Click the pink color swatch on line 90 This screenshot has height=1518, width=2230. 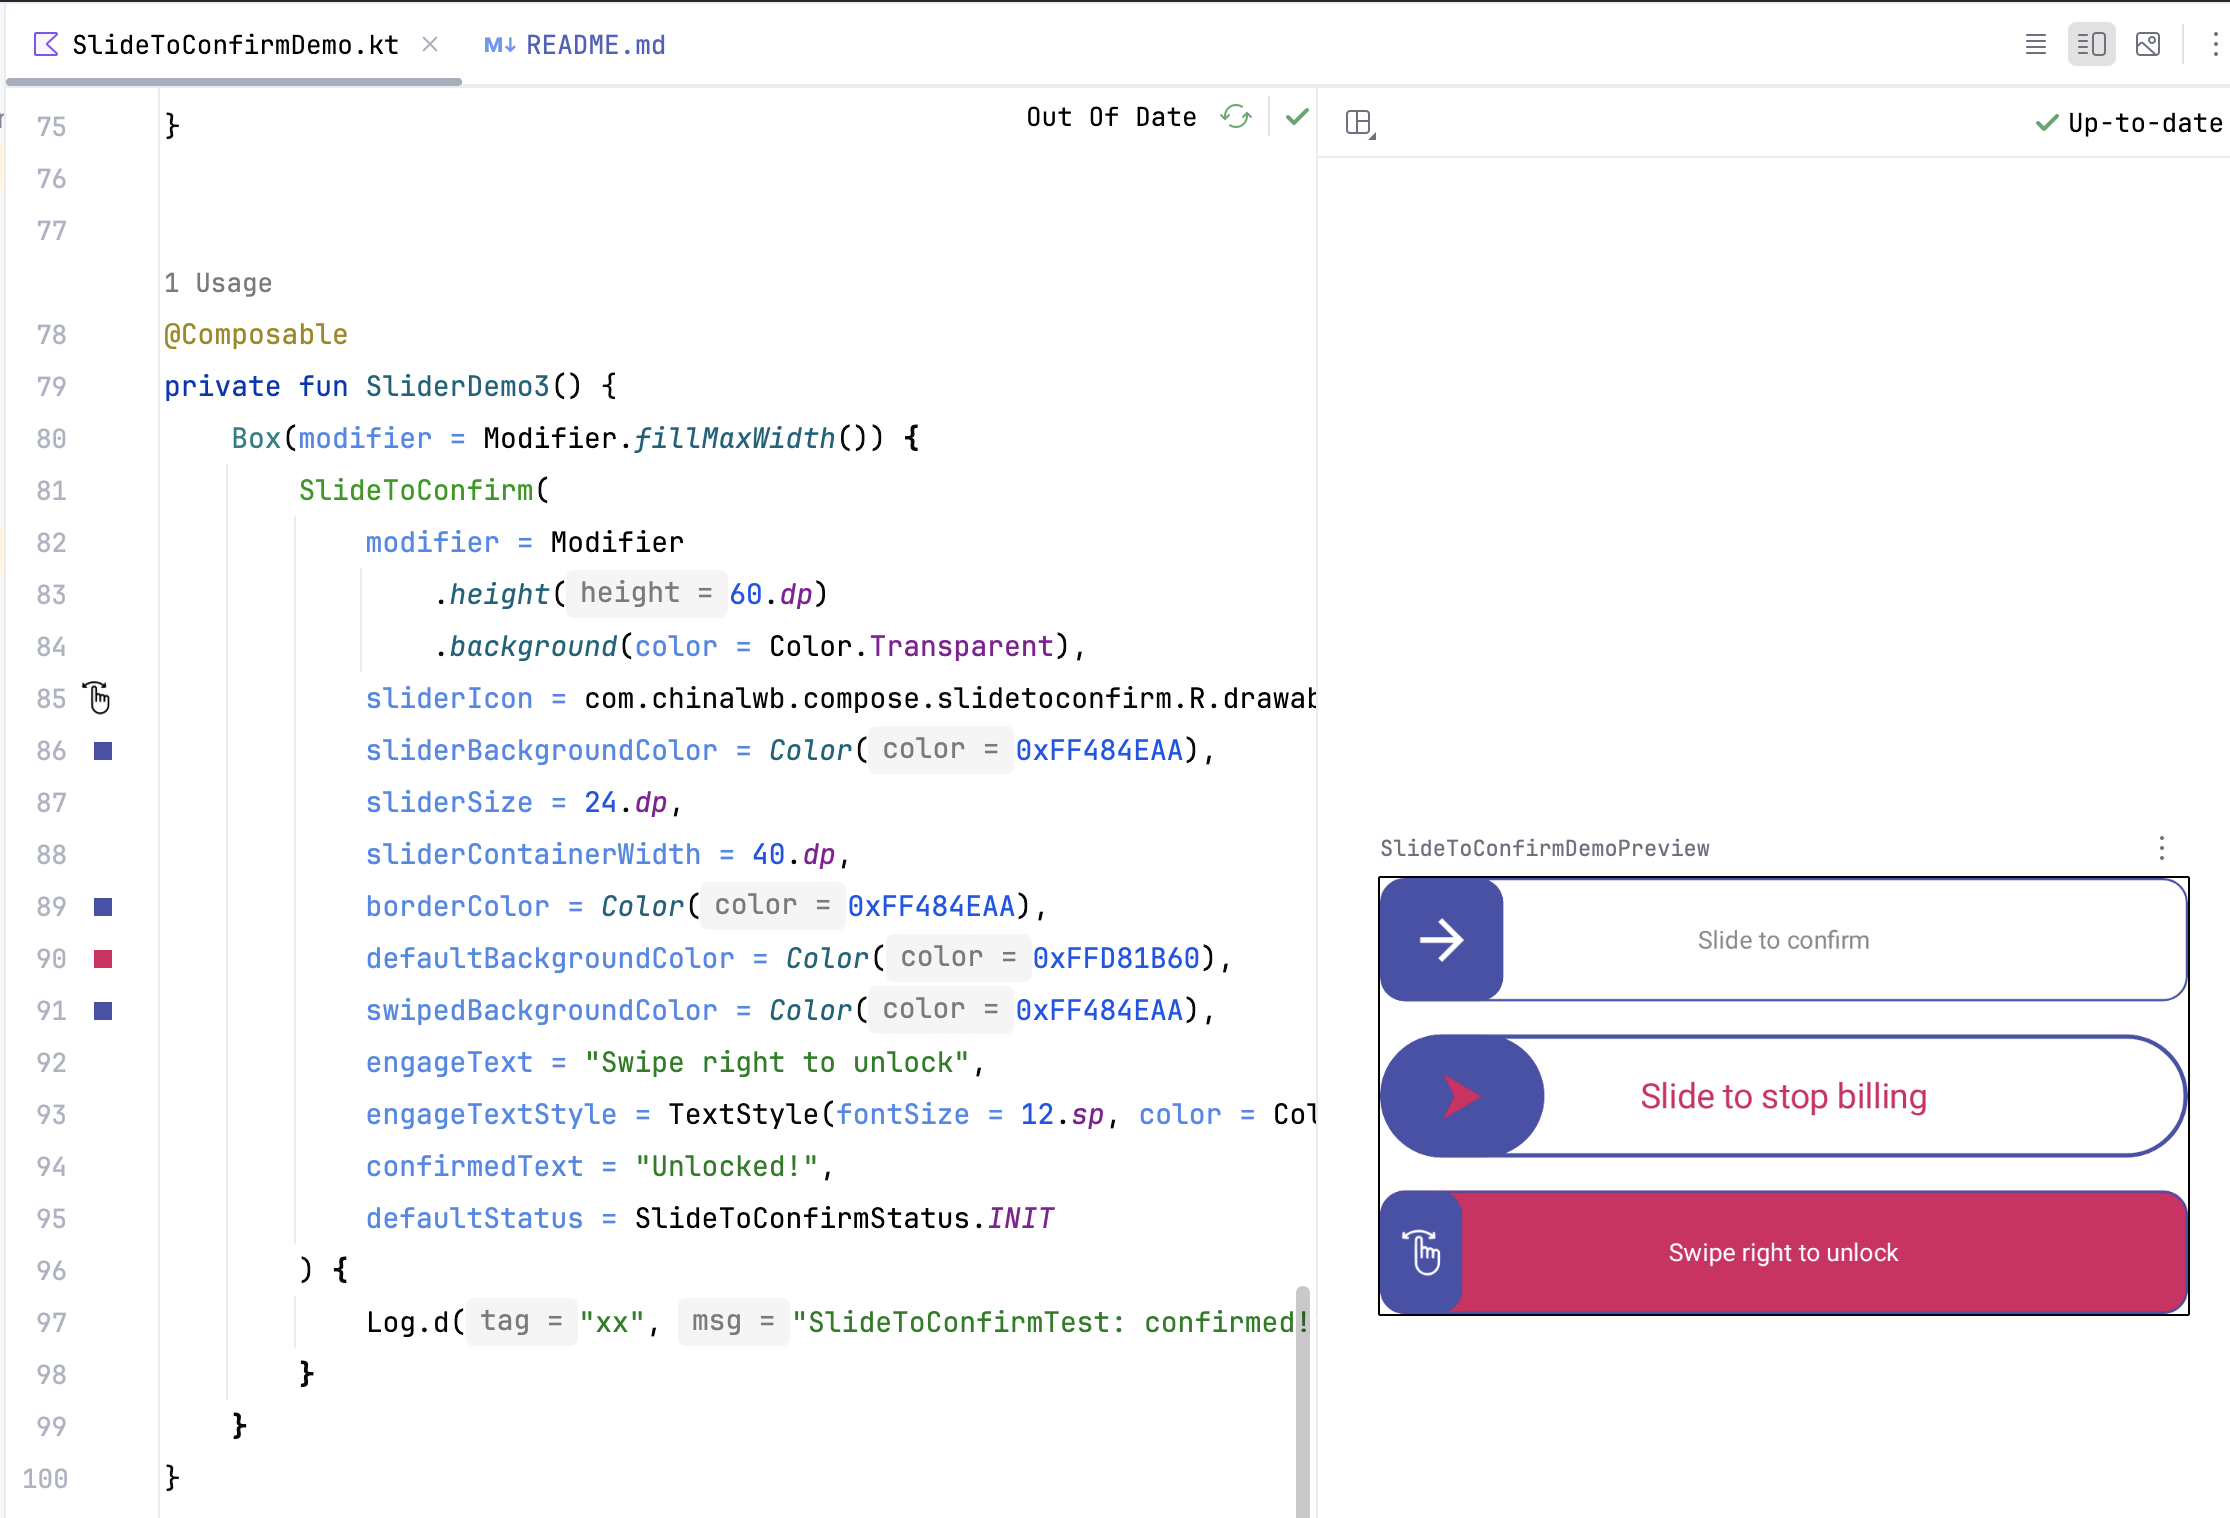click(x=103, y=959)
